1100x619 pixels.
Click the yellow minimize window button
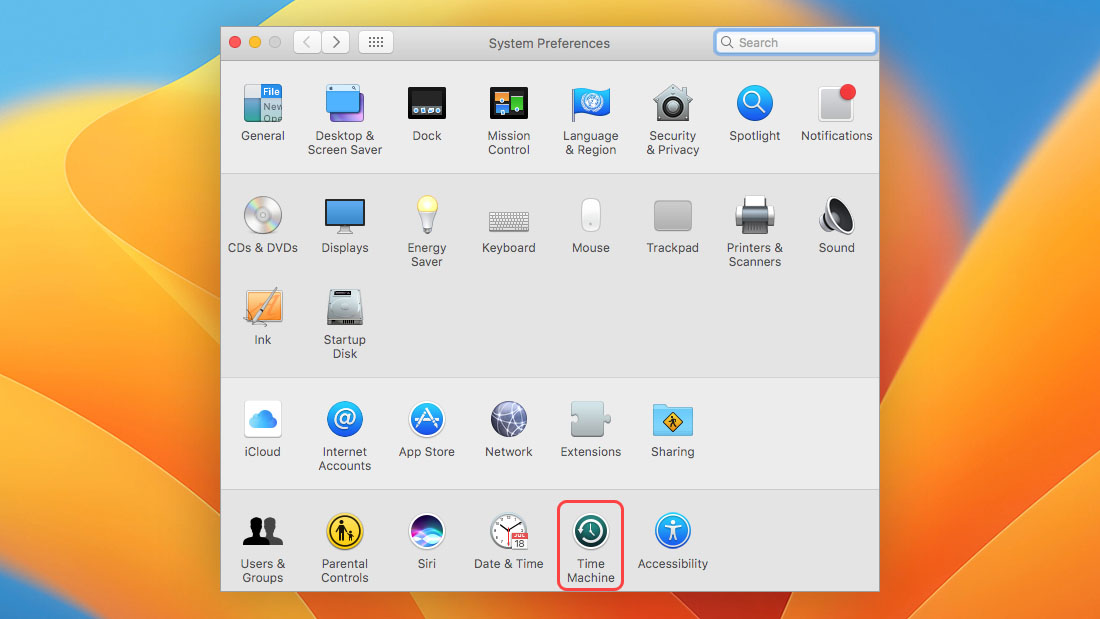coord(255,42)
